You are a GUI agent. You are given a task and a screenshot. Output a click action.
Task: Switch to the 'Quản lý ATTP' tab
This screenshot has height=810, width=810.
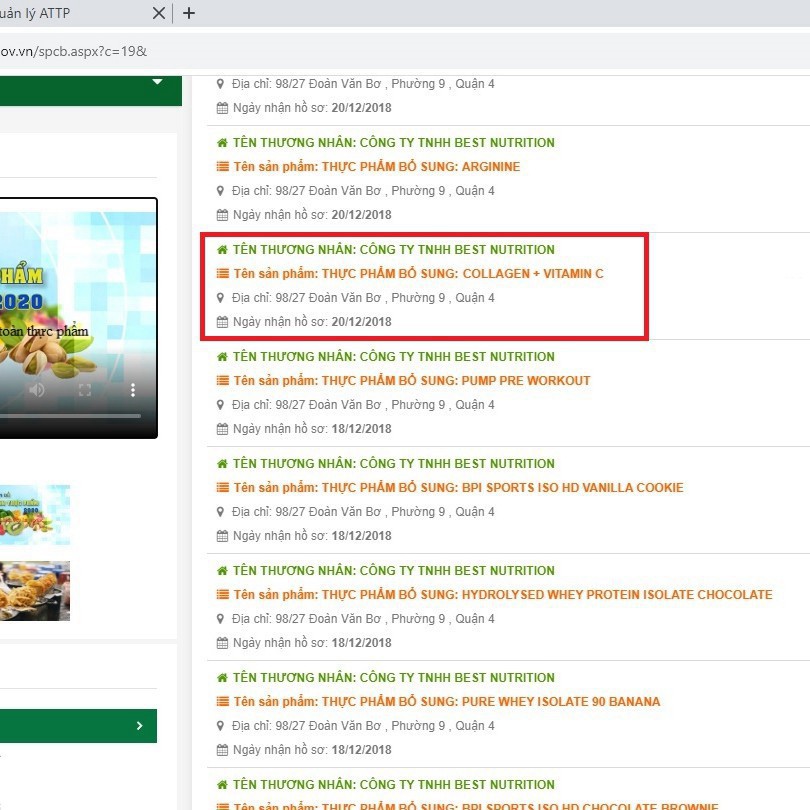point(60,13)
